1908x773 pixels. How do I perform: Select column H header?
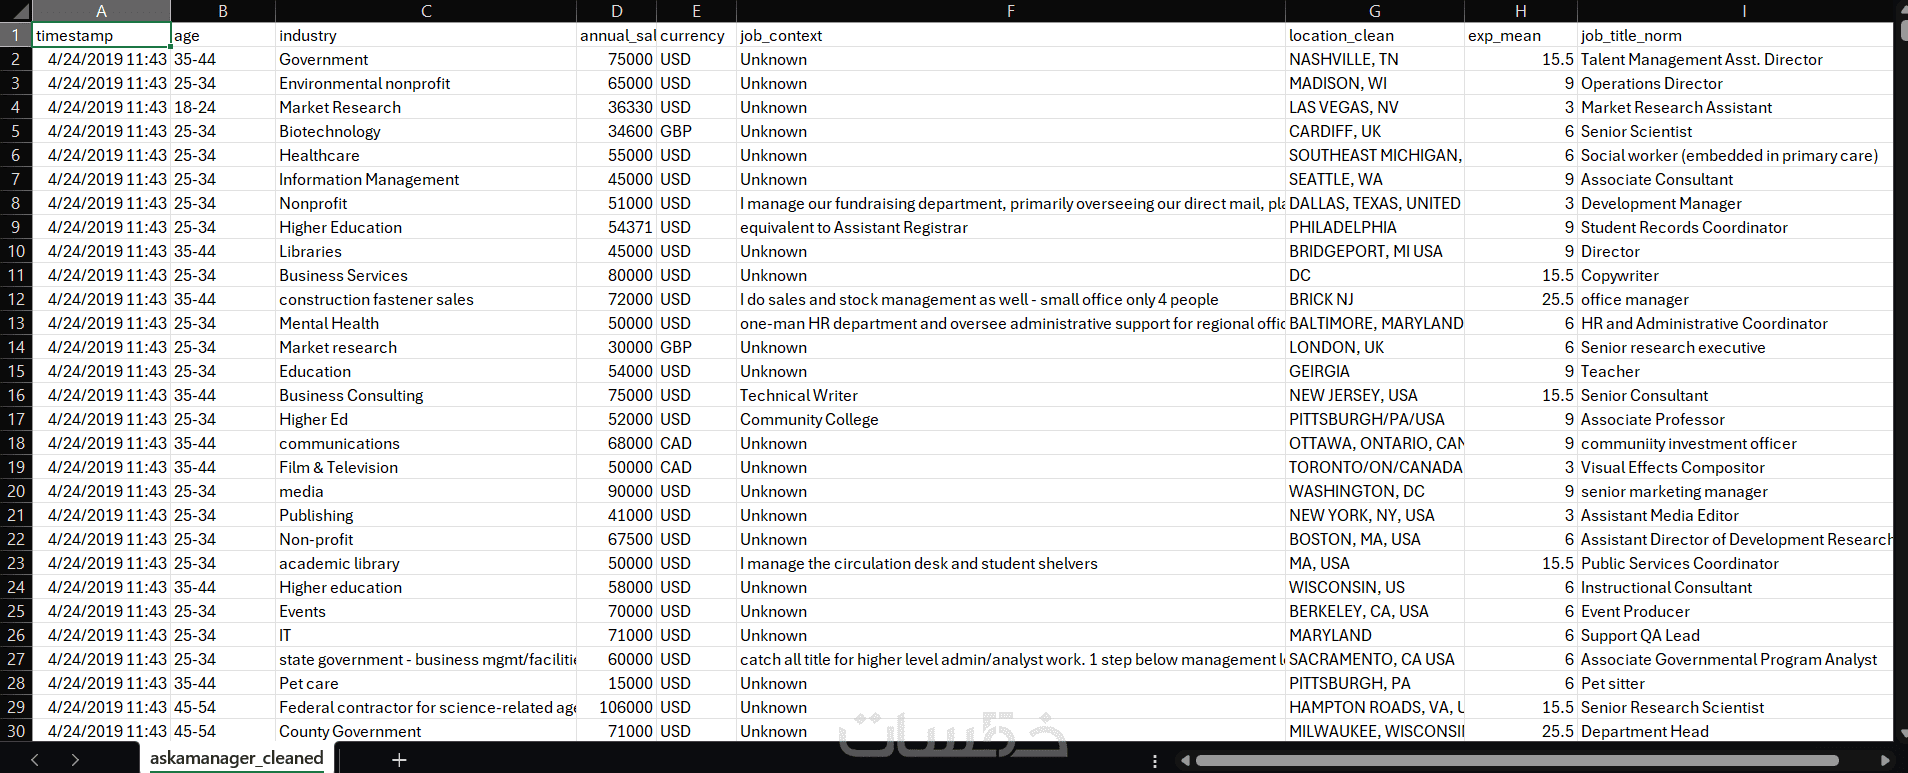point(1521,11)
